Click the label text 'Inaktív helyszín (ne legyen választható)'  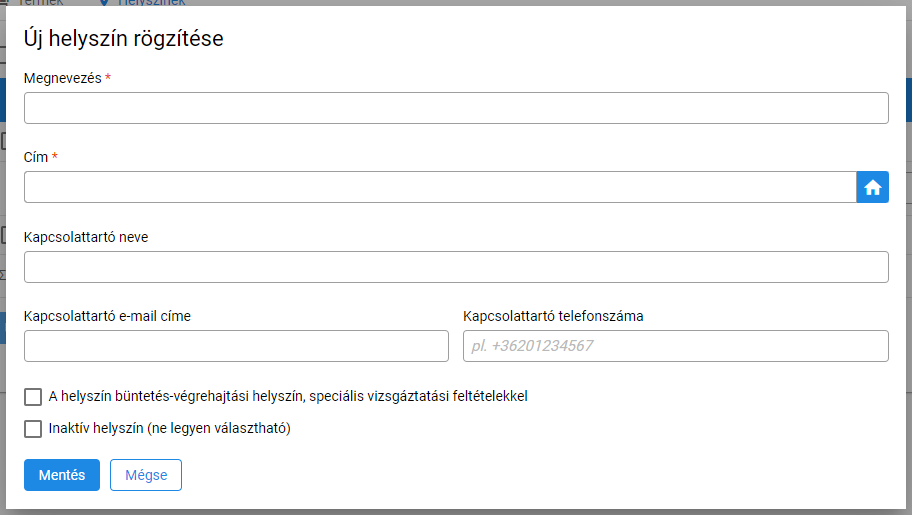tap(169, 428)
